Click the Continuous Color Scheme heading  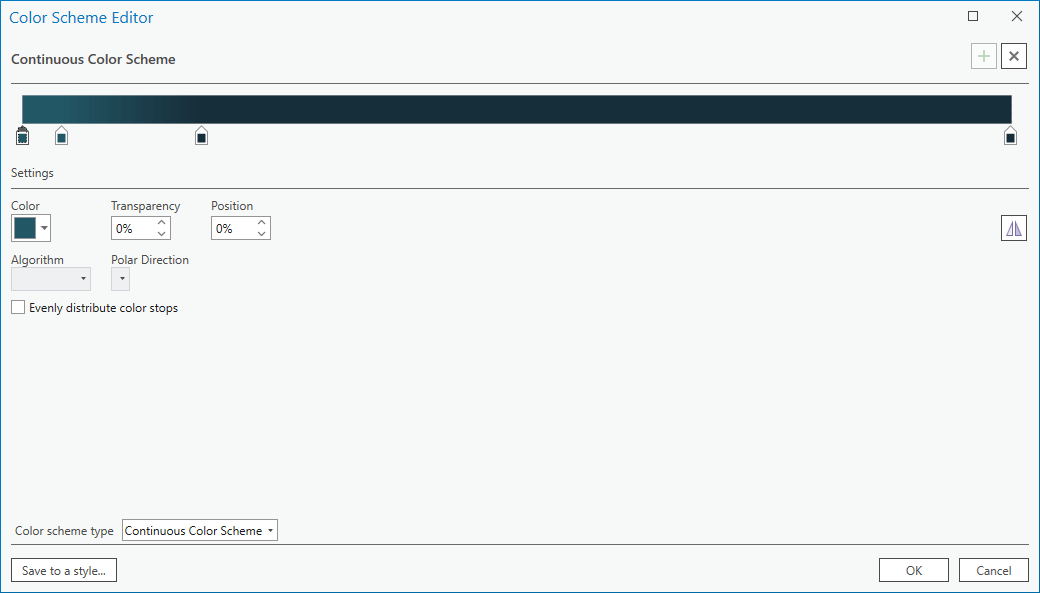[x=94, y=59]
